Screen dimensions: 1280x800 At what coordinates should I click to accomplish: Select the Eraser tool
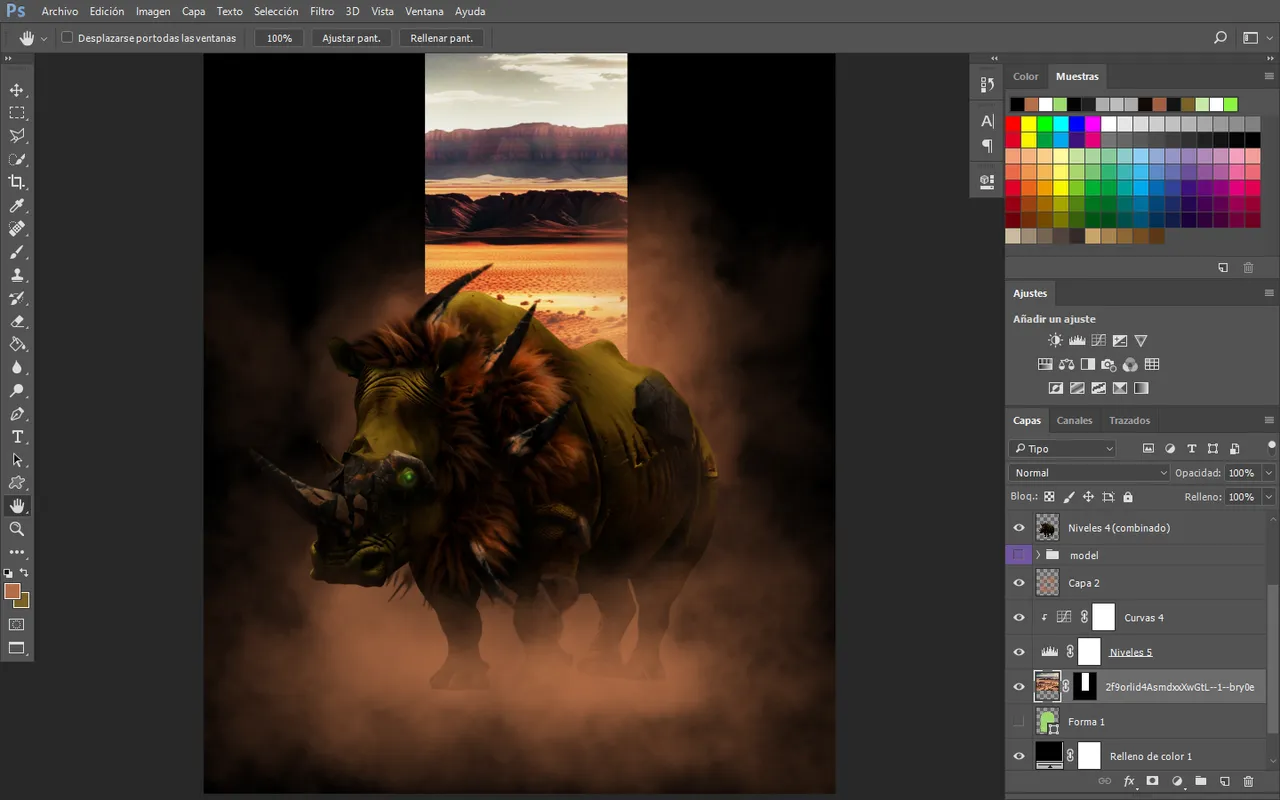pos(17,321)
